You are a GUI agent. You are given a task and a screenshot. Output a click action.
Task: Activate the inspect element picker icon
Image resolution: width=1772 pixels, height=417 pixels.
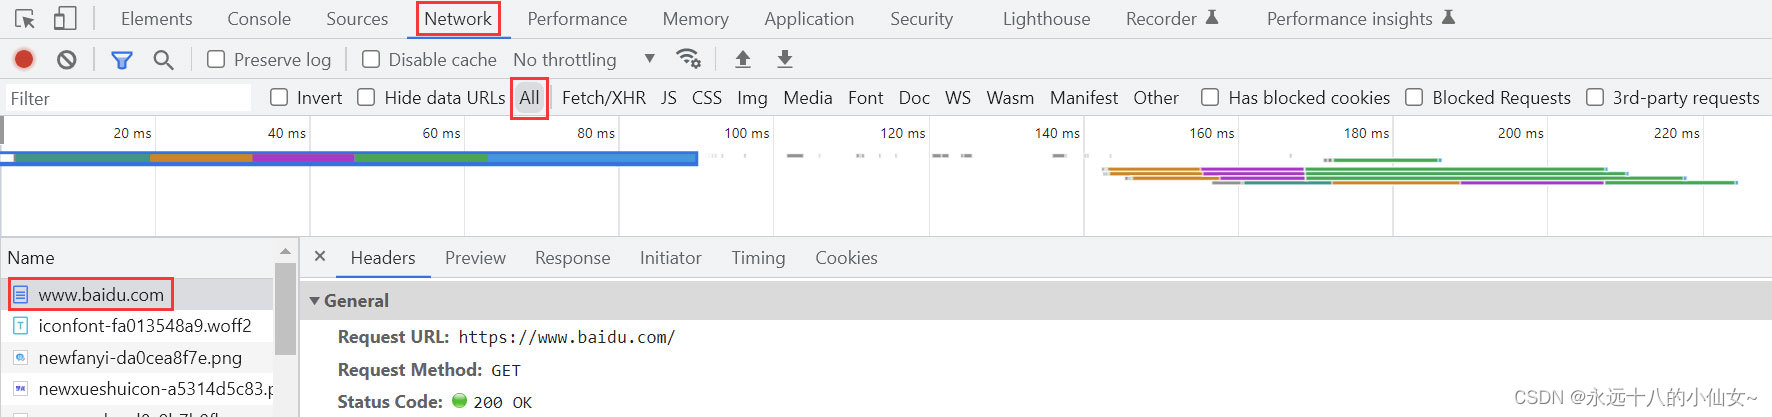(25, 18)
